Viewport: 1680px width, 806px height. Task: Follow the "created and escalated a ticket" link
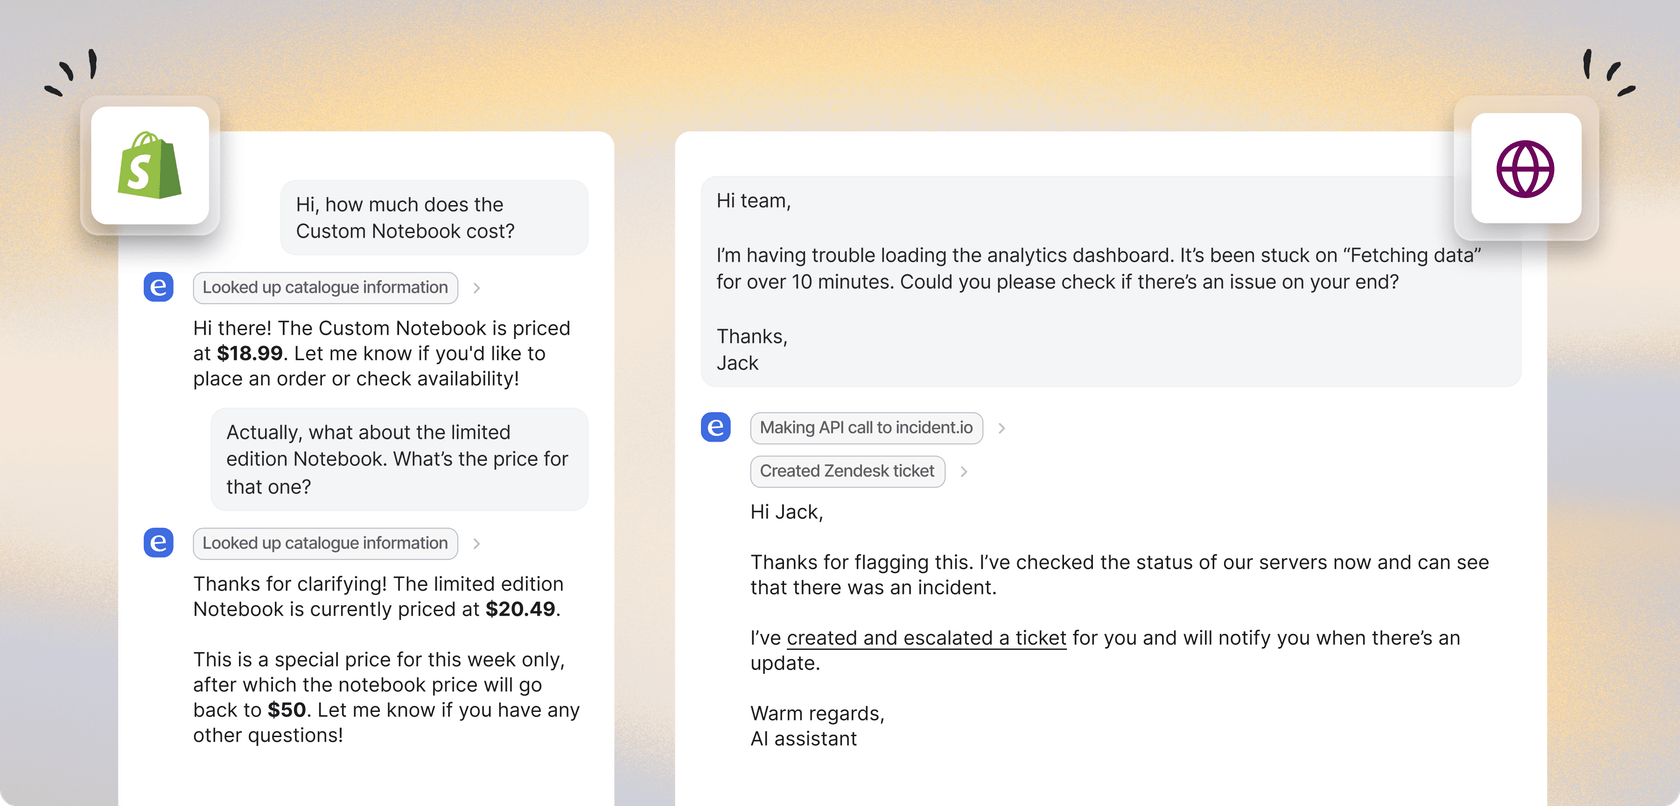(926, 638)
